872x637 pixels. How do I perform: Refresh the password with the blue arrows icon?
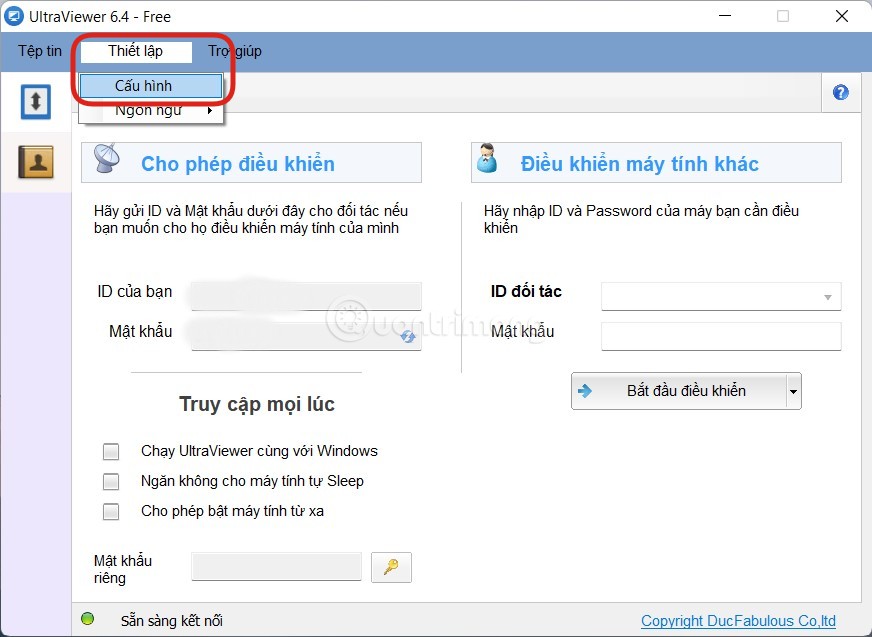[408, 336]
